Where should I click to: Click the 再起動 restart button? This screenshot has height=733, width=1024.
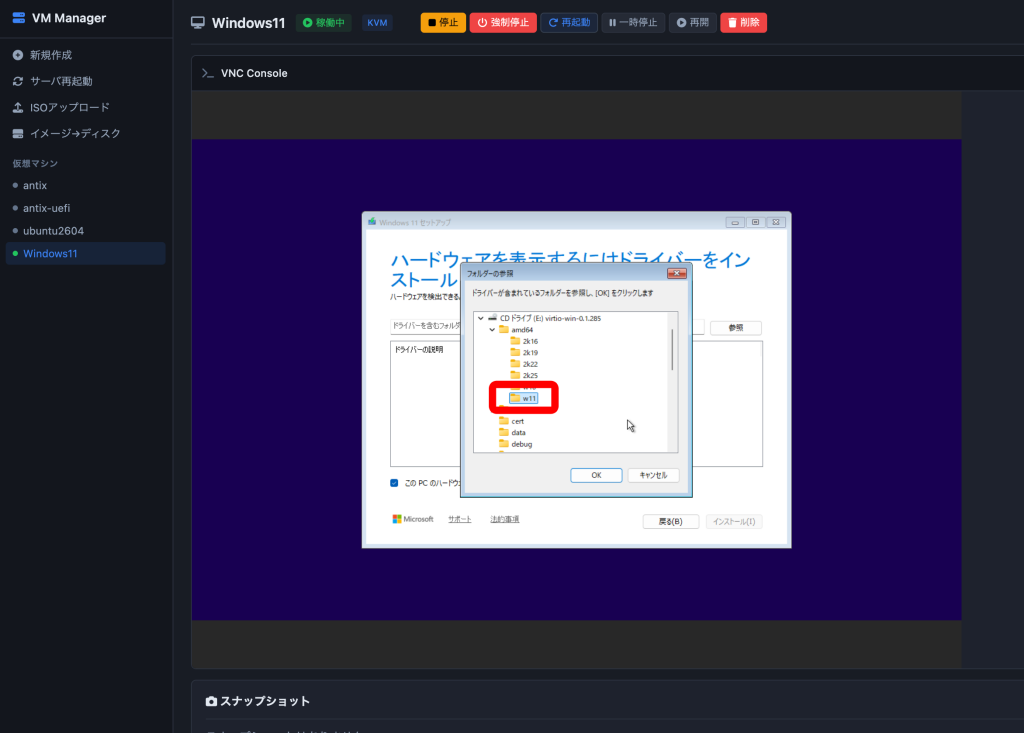(x=569, y=23)
